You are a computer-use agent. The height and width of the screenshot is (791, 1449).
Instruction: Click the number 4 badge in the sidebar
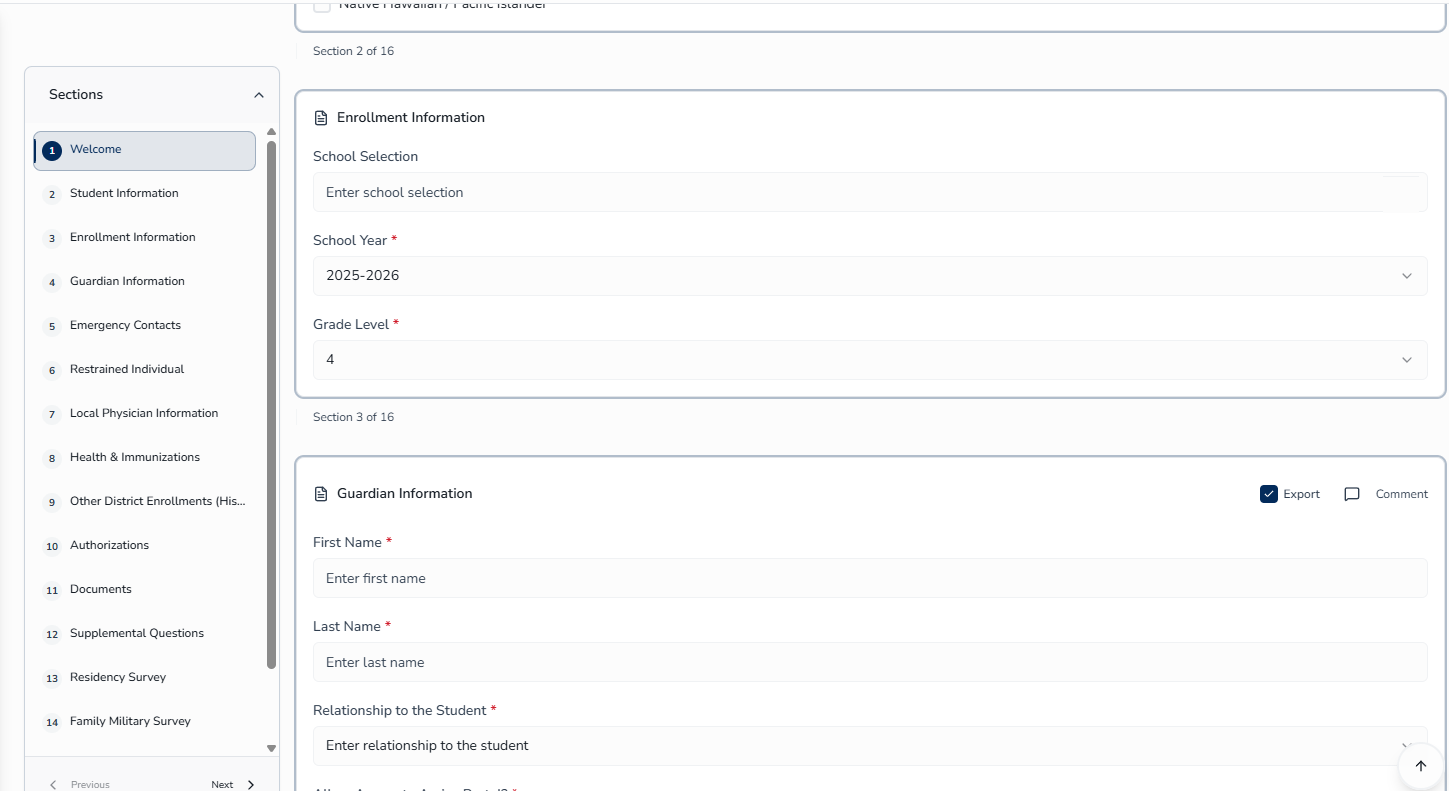click(x=52, y=283)
